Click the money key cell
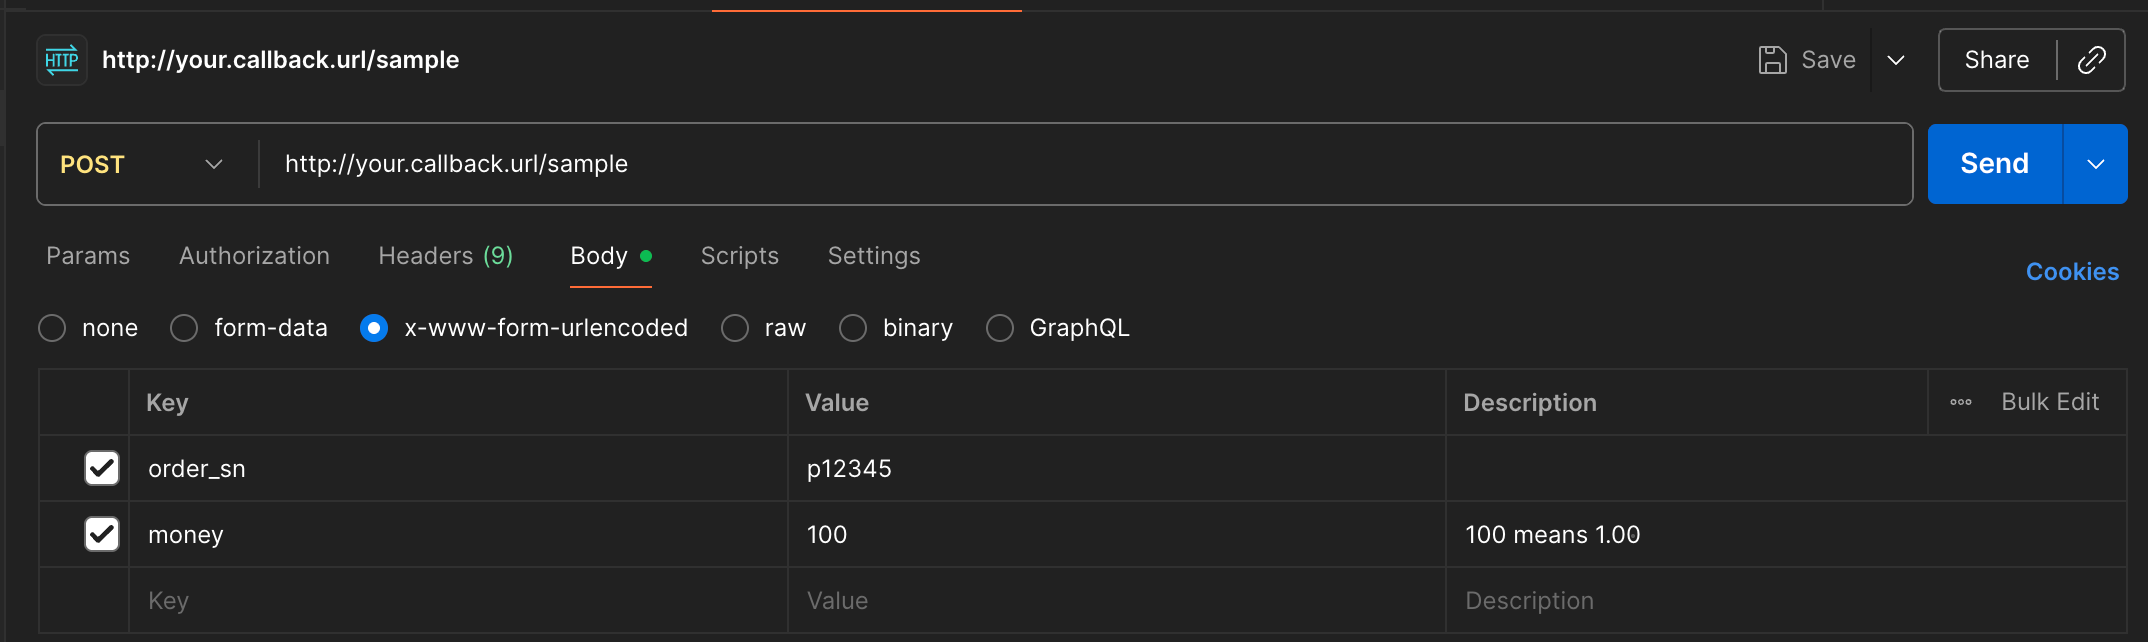 click(458, 534)
